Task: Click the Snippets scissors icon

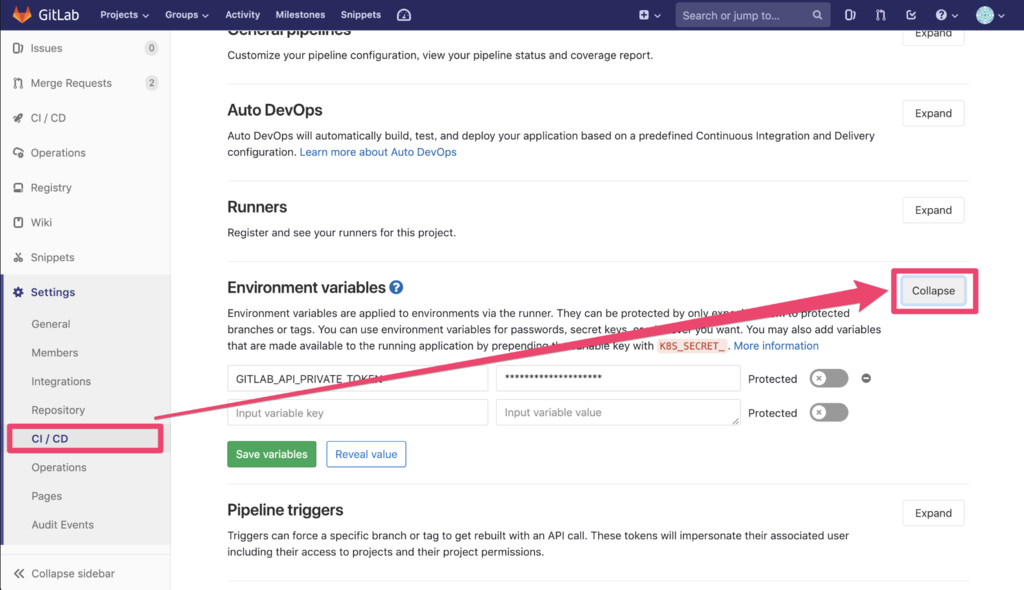Action: pyautogui.click(x=18, y=257)
